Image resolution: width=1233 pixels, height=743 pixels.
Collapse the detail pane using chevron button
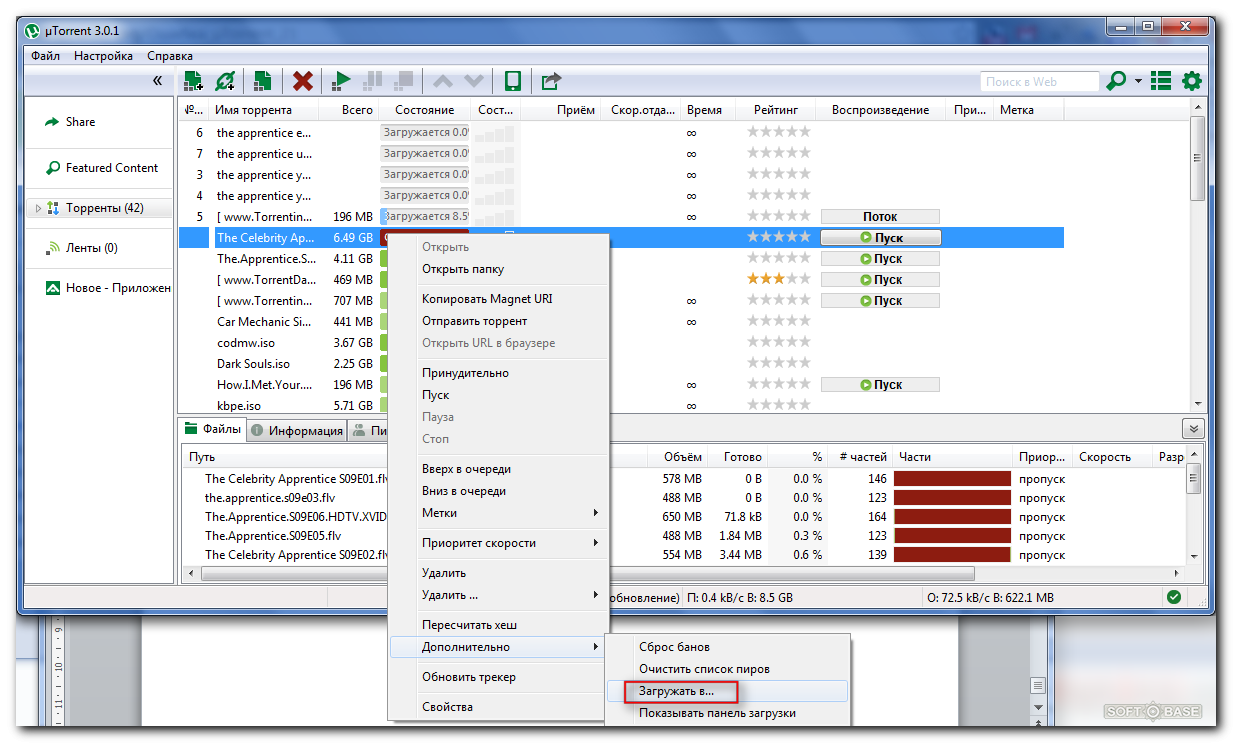[1192, 429]
